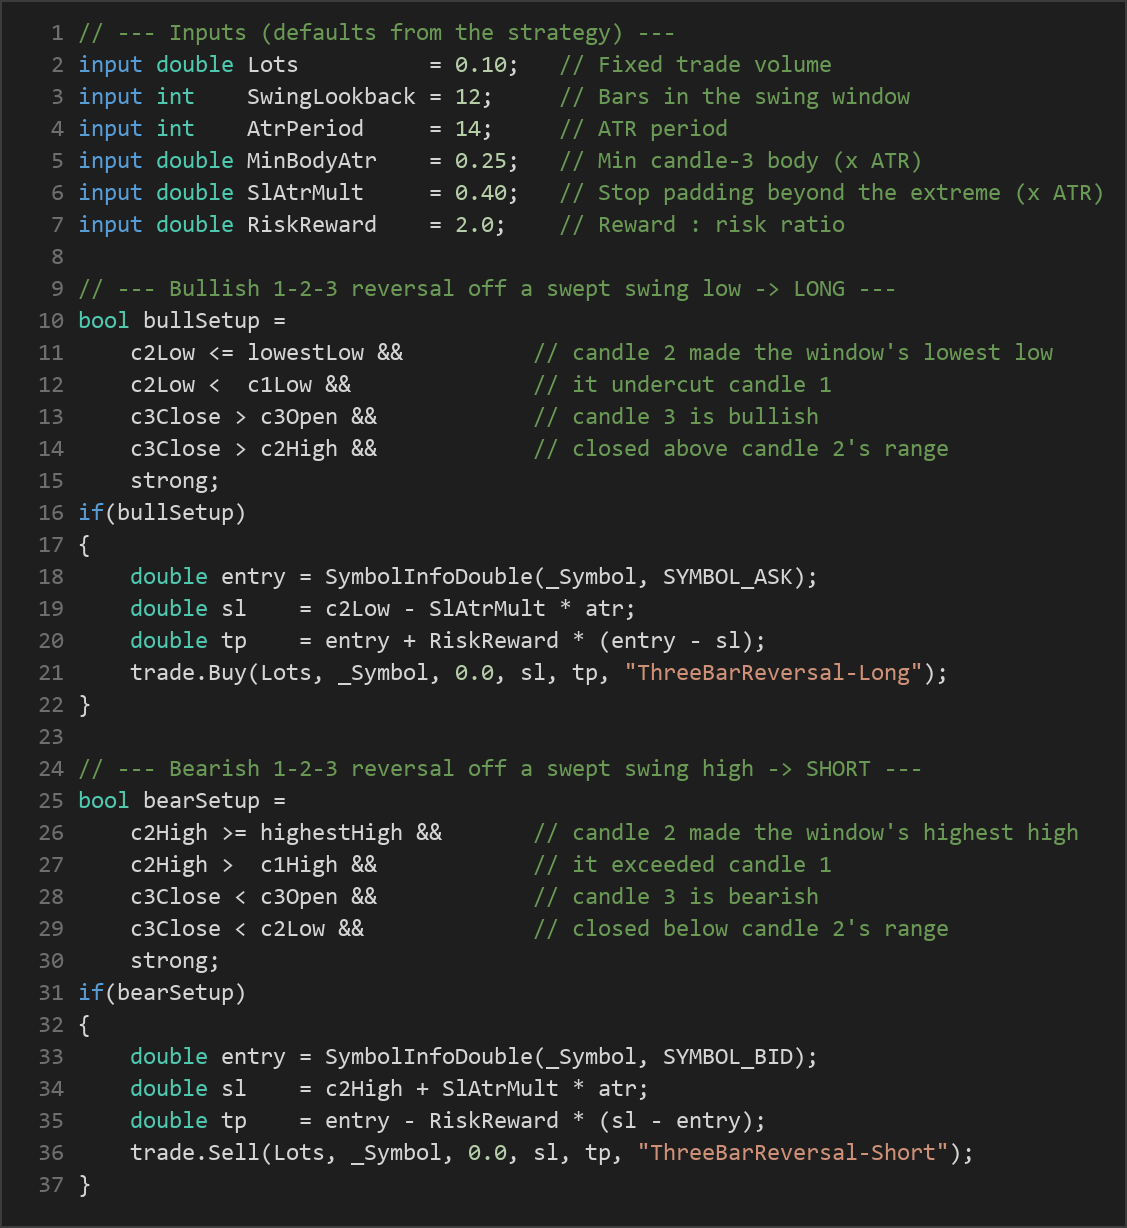Click the SwingLookback variable name
This screenshot has width=1127, height=1228.
click(331, 97)
